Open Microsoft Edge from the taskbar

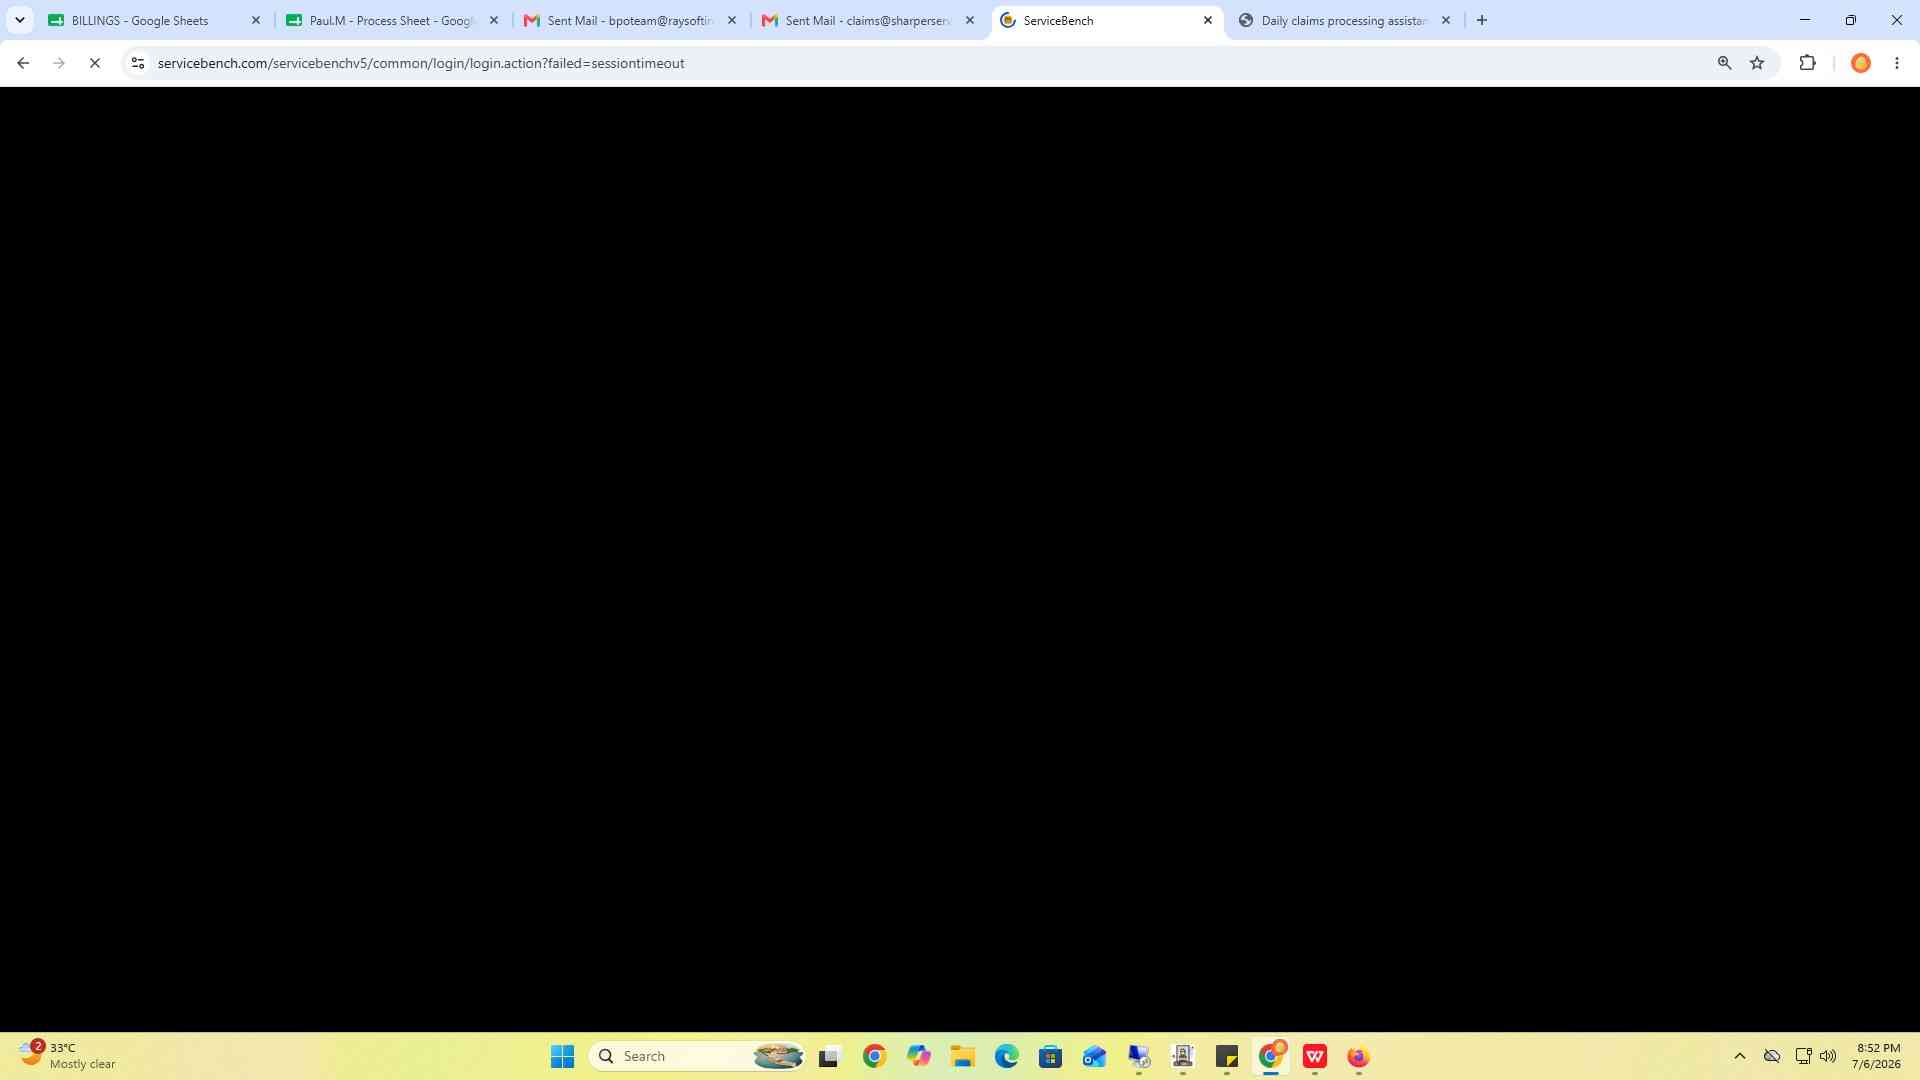click(x=1006, y=1056)
